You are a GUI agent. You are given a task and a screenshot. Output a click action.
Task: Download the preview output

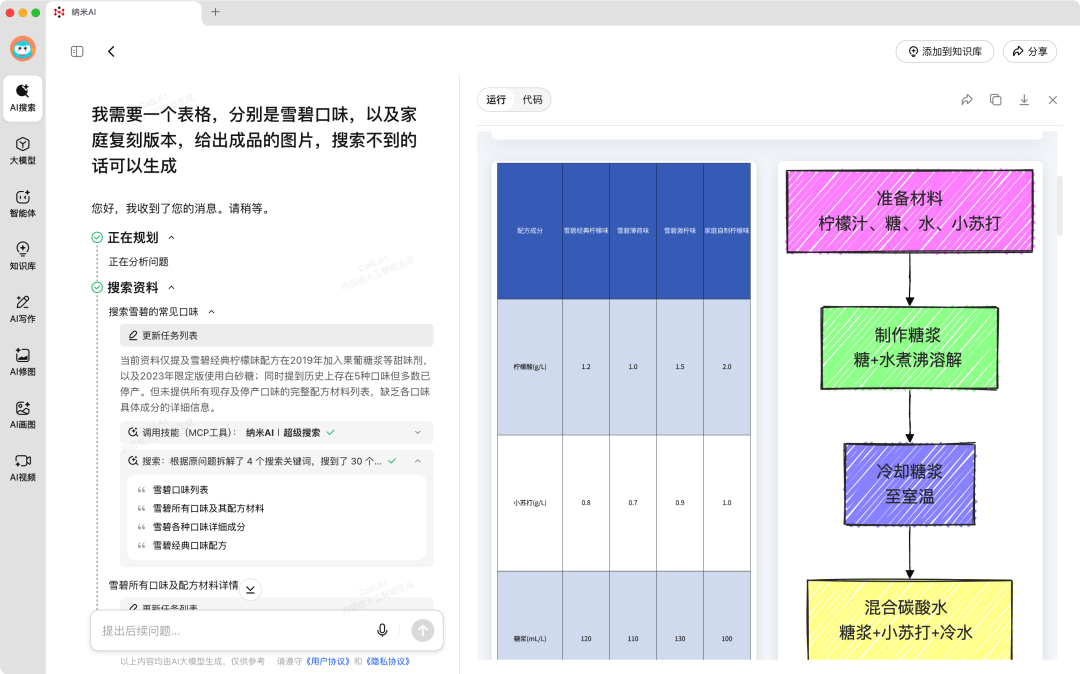[1024, 100]
